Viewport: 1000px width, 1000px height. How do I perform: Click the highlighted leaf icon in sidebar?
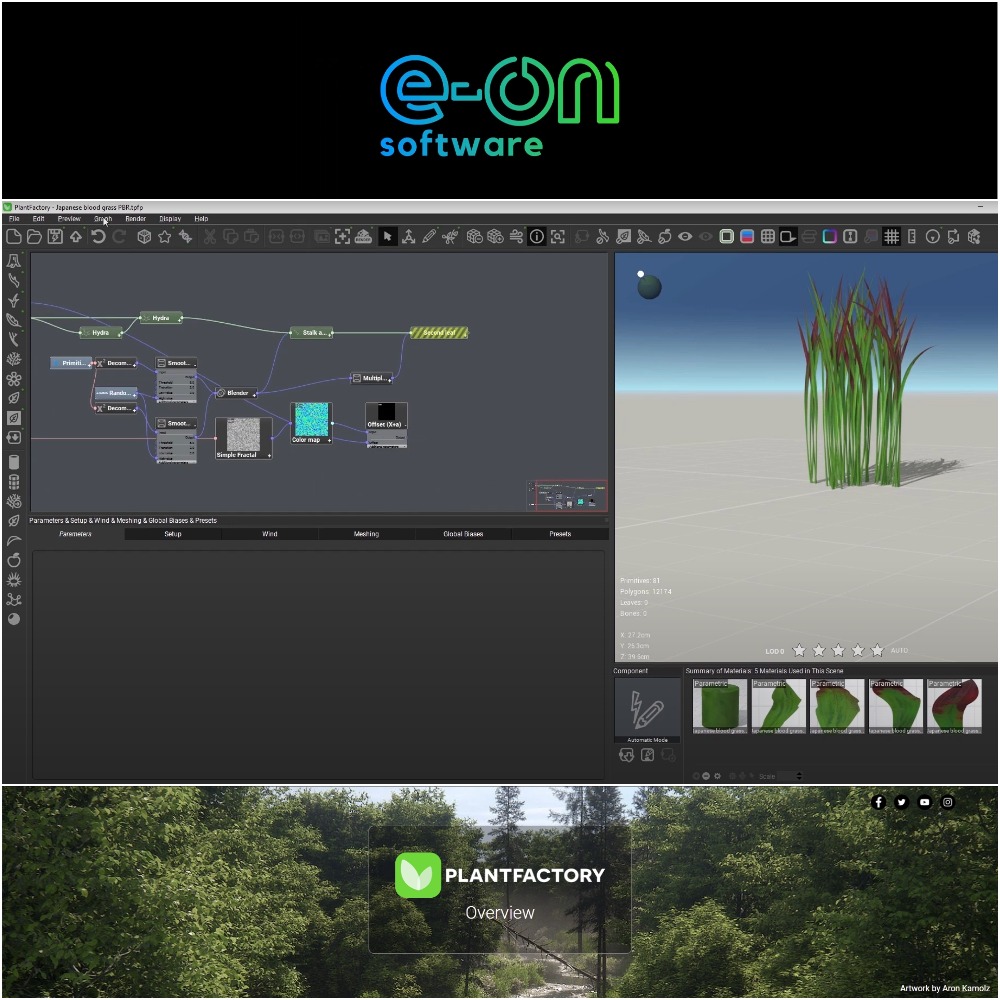[13, 418]
